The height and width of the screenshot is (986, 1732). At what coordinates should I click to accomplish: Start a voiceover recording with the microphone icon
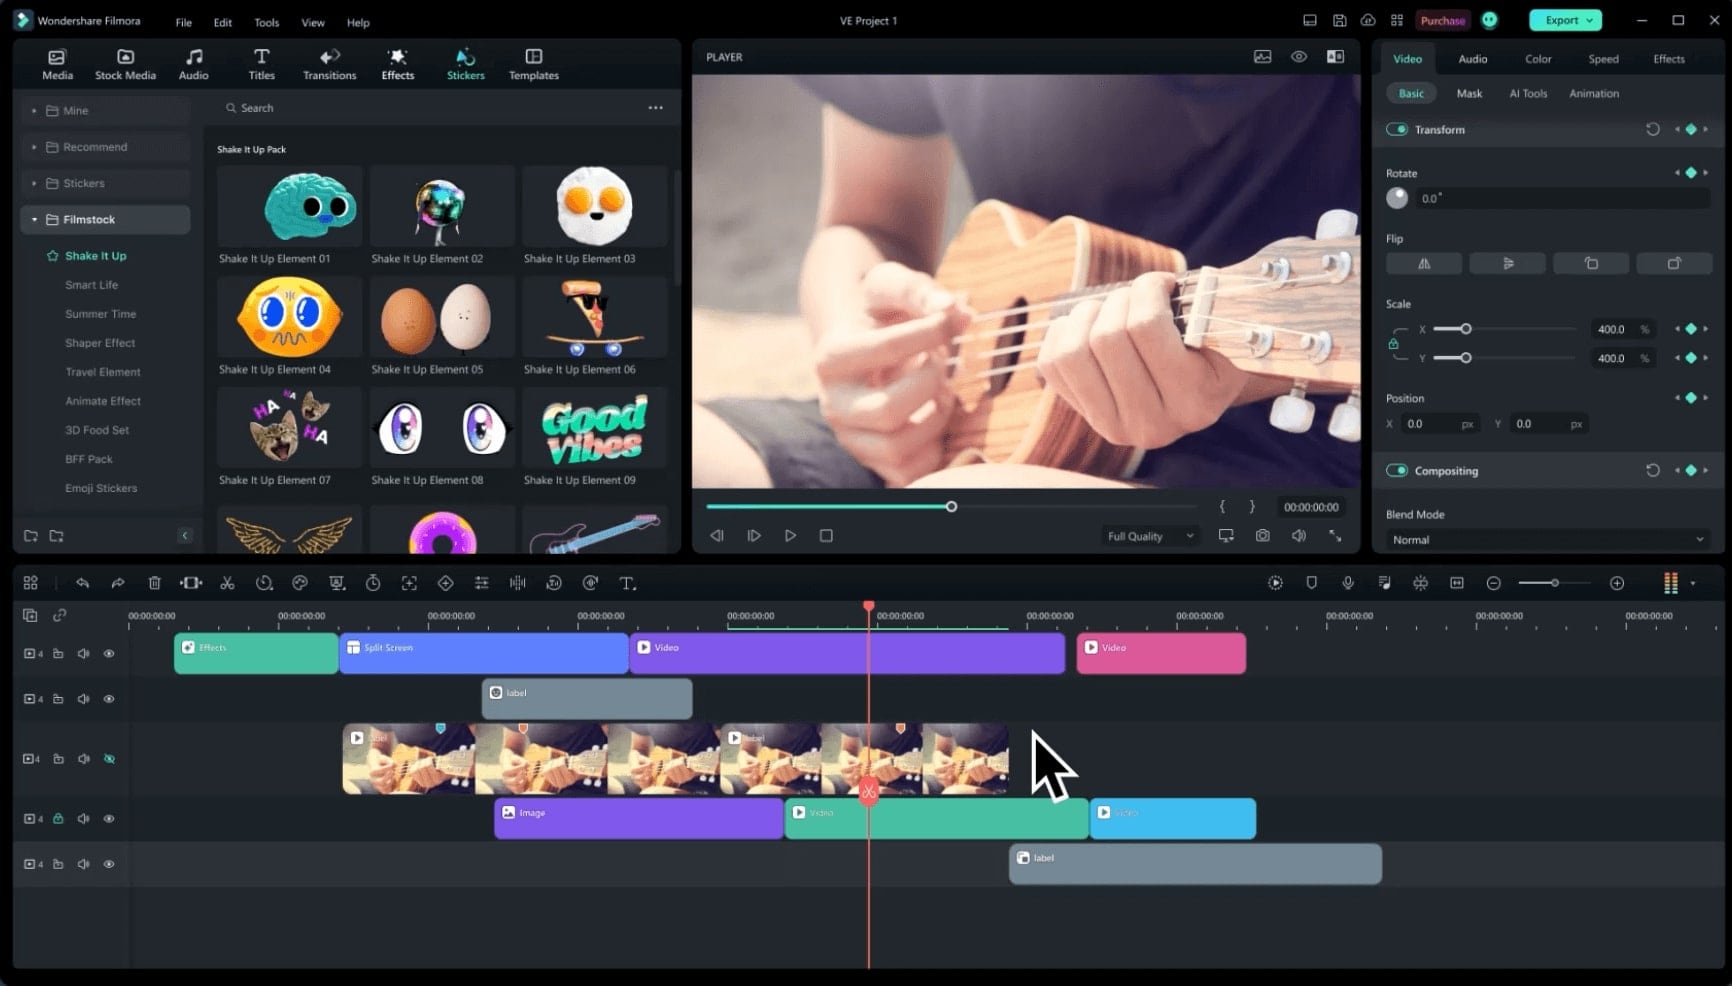(1348, 582)
